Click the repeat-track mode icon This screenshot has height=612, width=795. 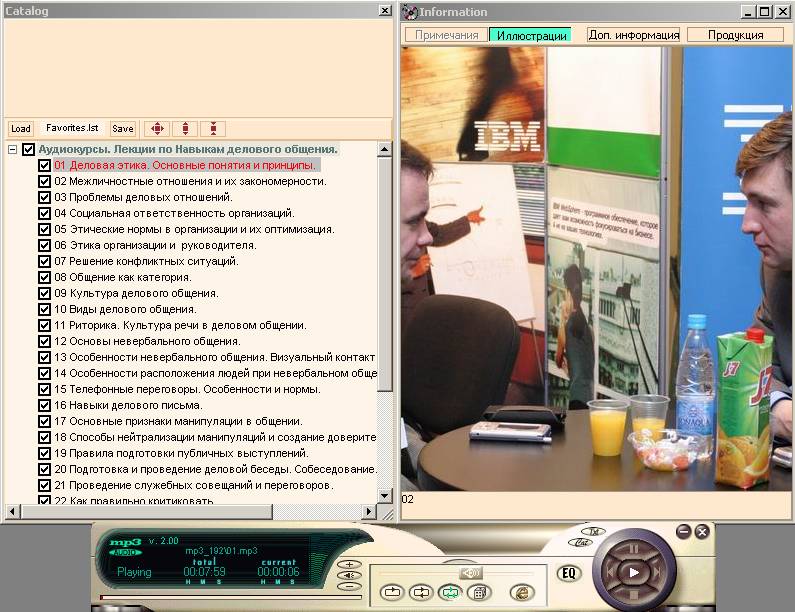coord(421,592)
